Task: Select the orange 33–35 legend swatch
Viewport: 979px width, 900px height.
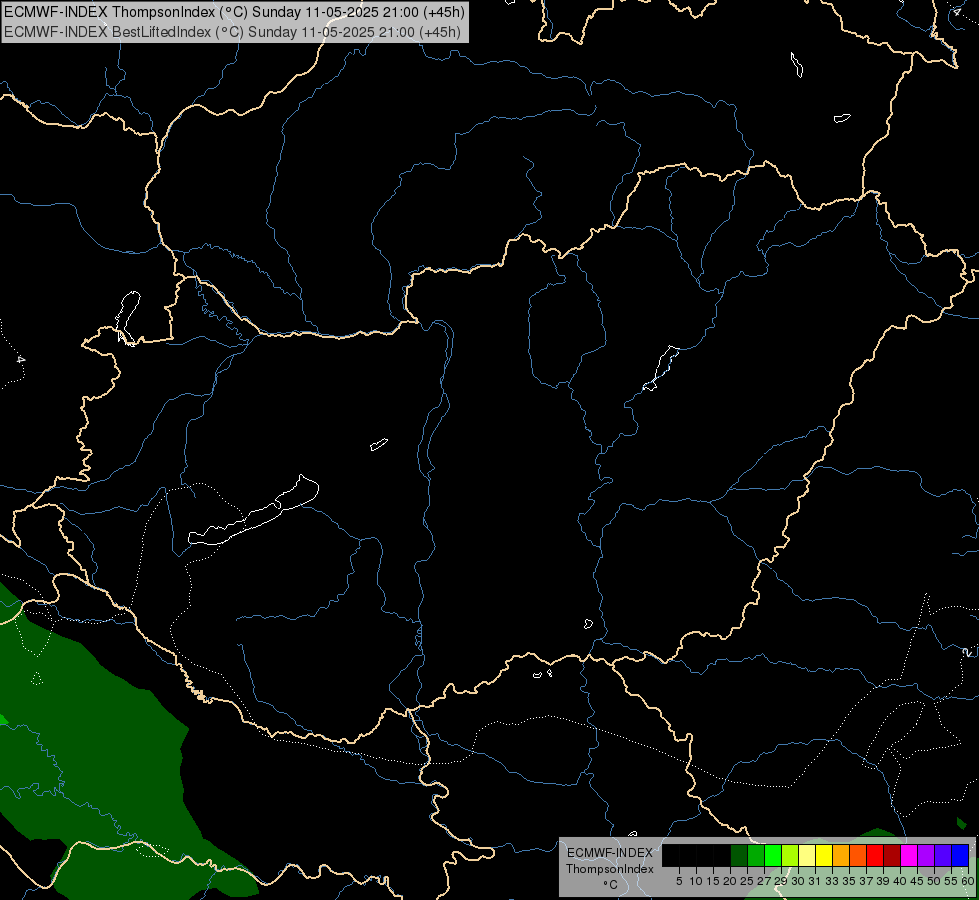Action: click(841, 855)
